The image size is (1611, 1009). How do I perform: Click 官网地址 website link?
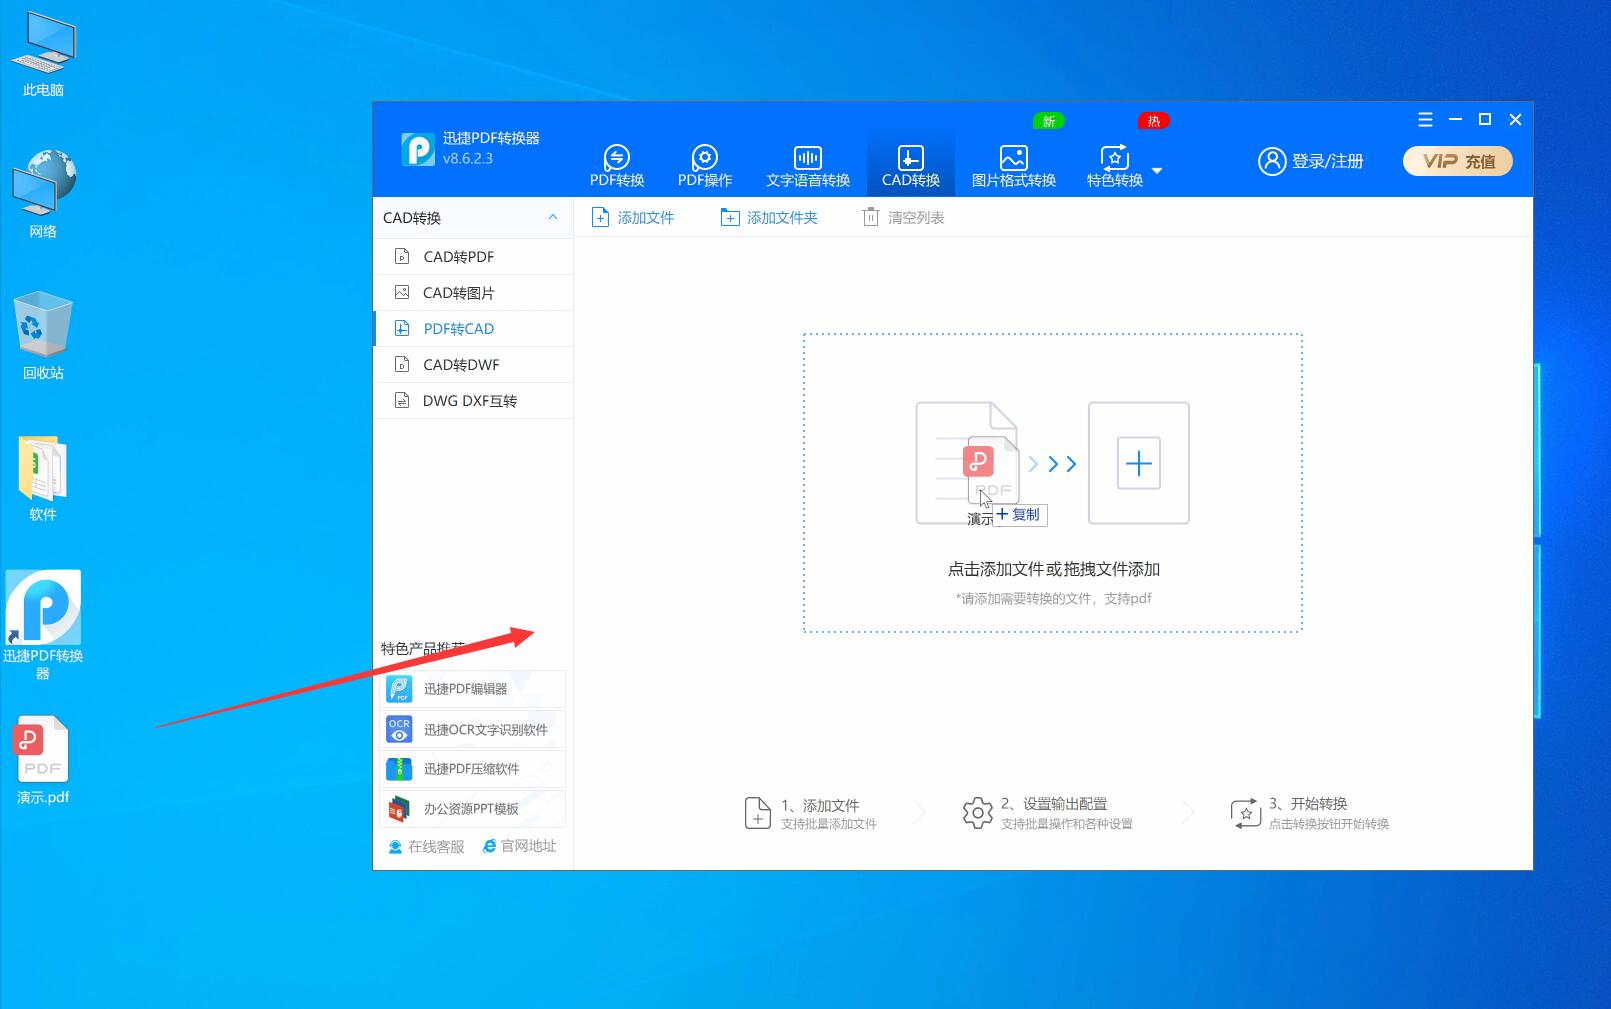tap(519, 846)
